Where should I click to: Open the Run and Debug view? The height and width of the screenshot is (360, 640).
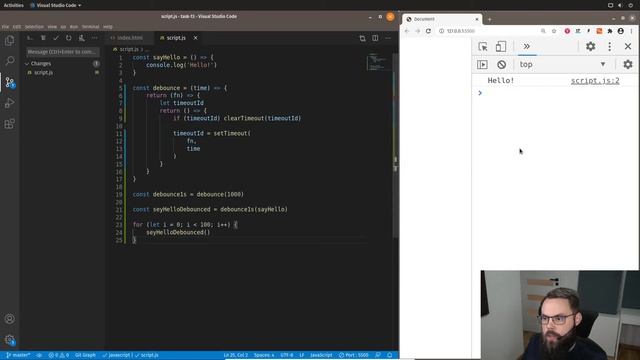tap(9, 103)
